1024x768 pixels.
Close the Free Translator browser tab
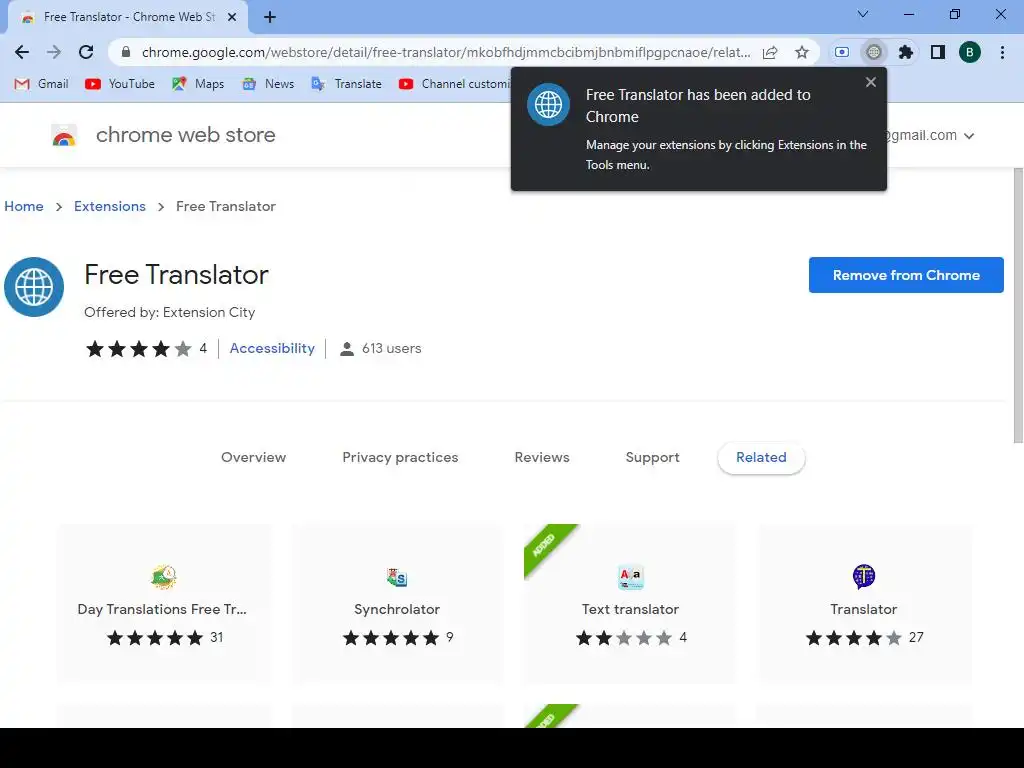click(232, 18)
